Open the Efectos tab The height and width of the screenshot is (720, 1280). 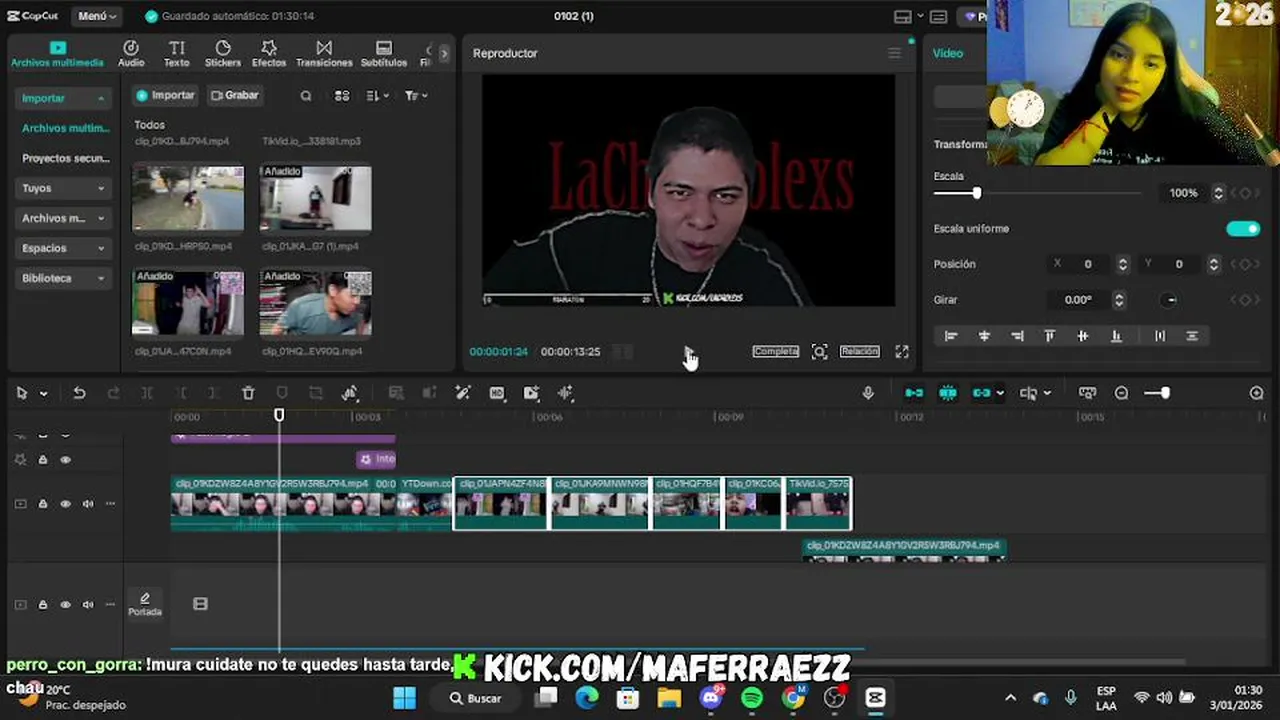[269, 54]
